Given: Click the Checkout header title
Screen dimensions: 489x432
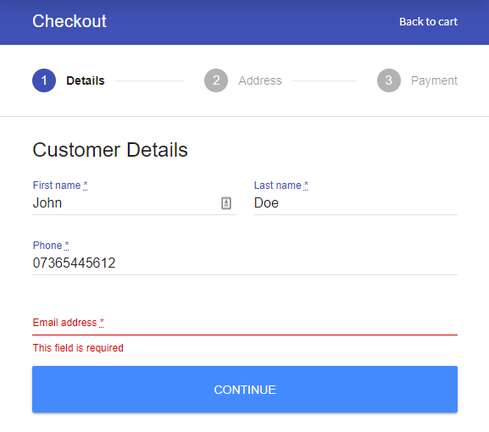Looking at the screenshot, I should pyautogui.click(x=69, y=21).
